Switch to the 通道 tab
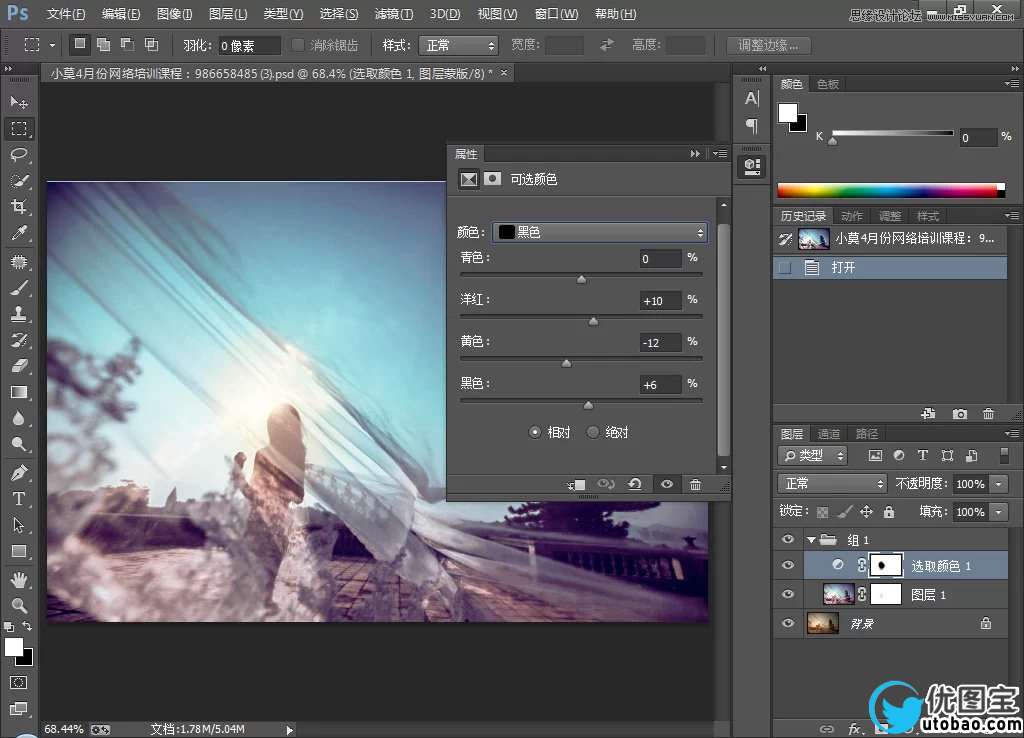Viewport: 1024px width, 738px height. pyautogui.click(x=829, y=434)
